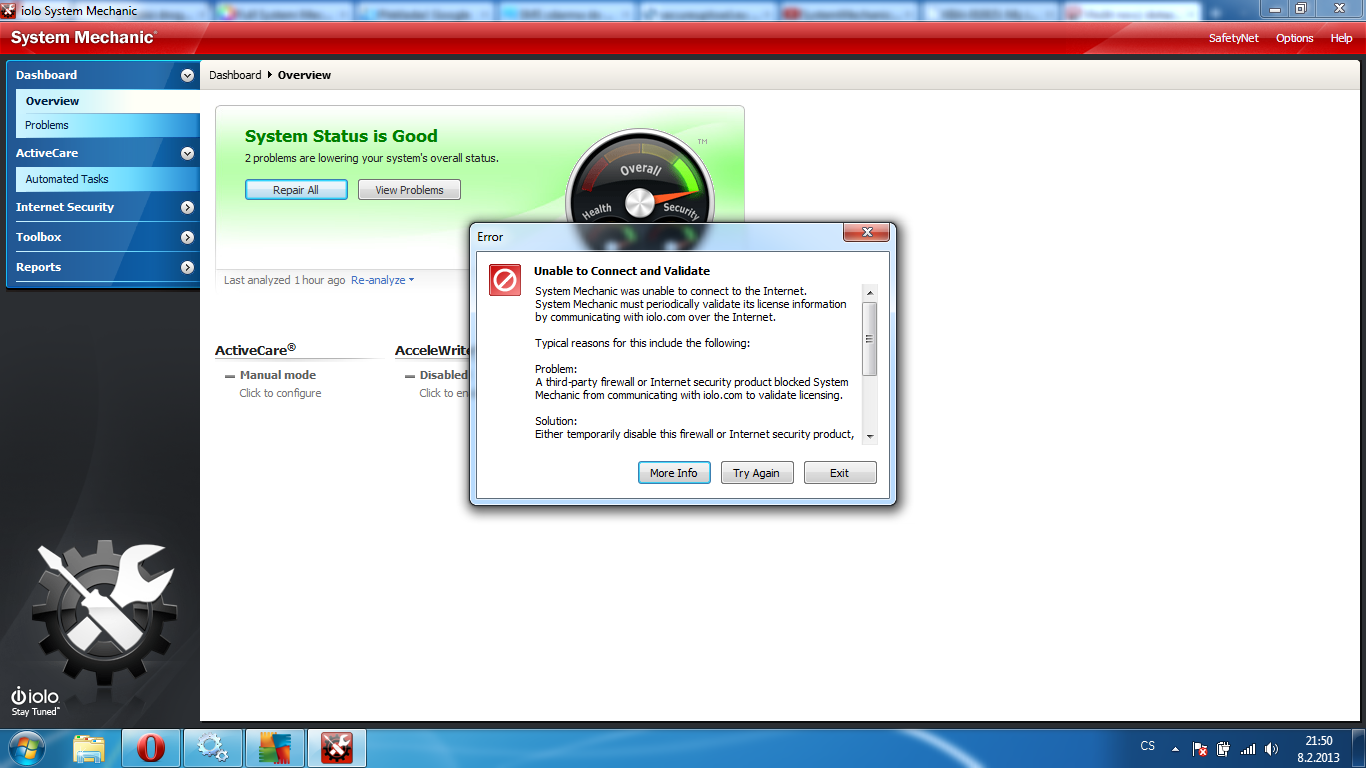Screen dimensions: 1366x768
Task: Click the power battery tray icon
Action: tap(1224, 748)
